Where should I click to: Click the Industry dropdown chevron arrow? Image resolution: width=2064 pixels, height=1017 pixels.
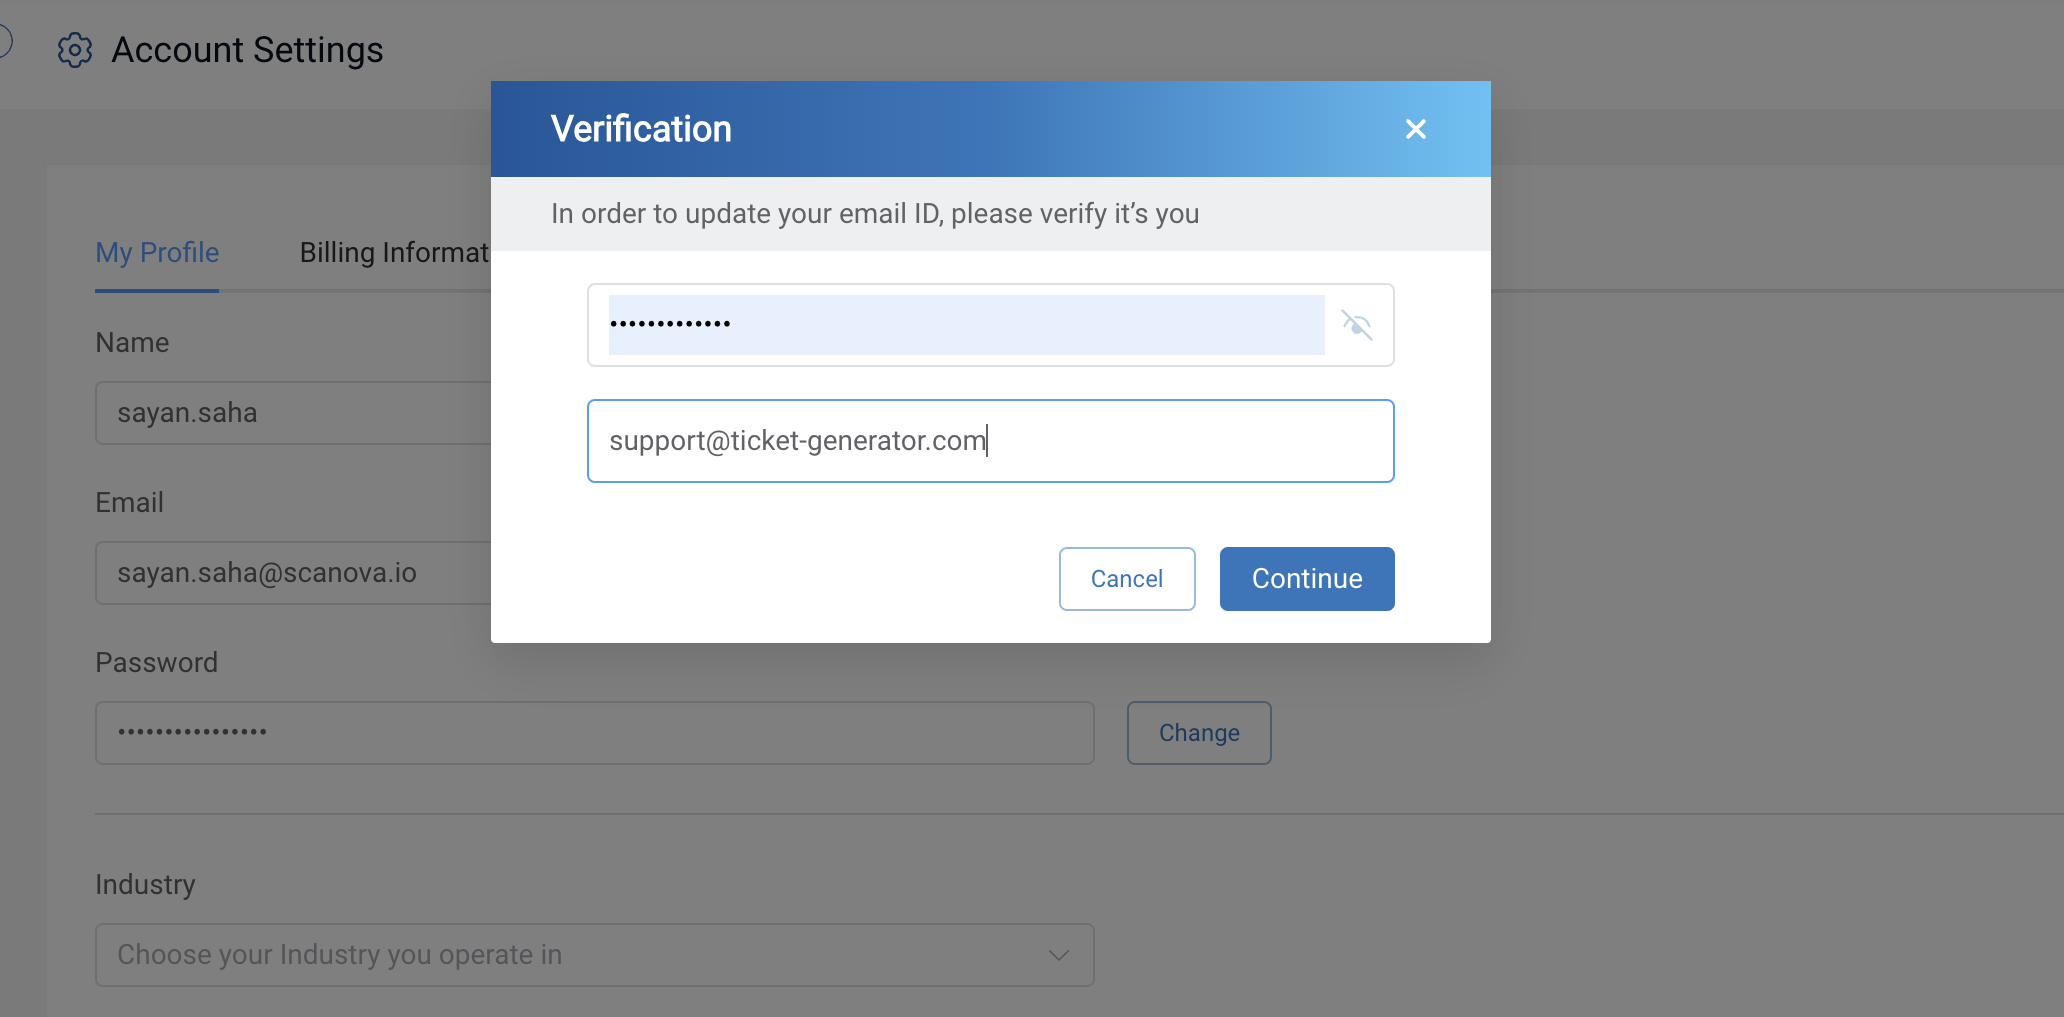1059,955
